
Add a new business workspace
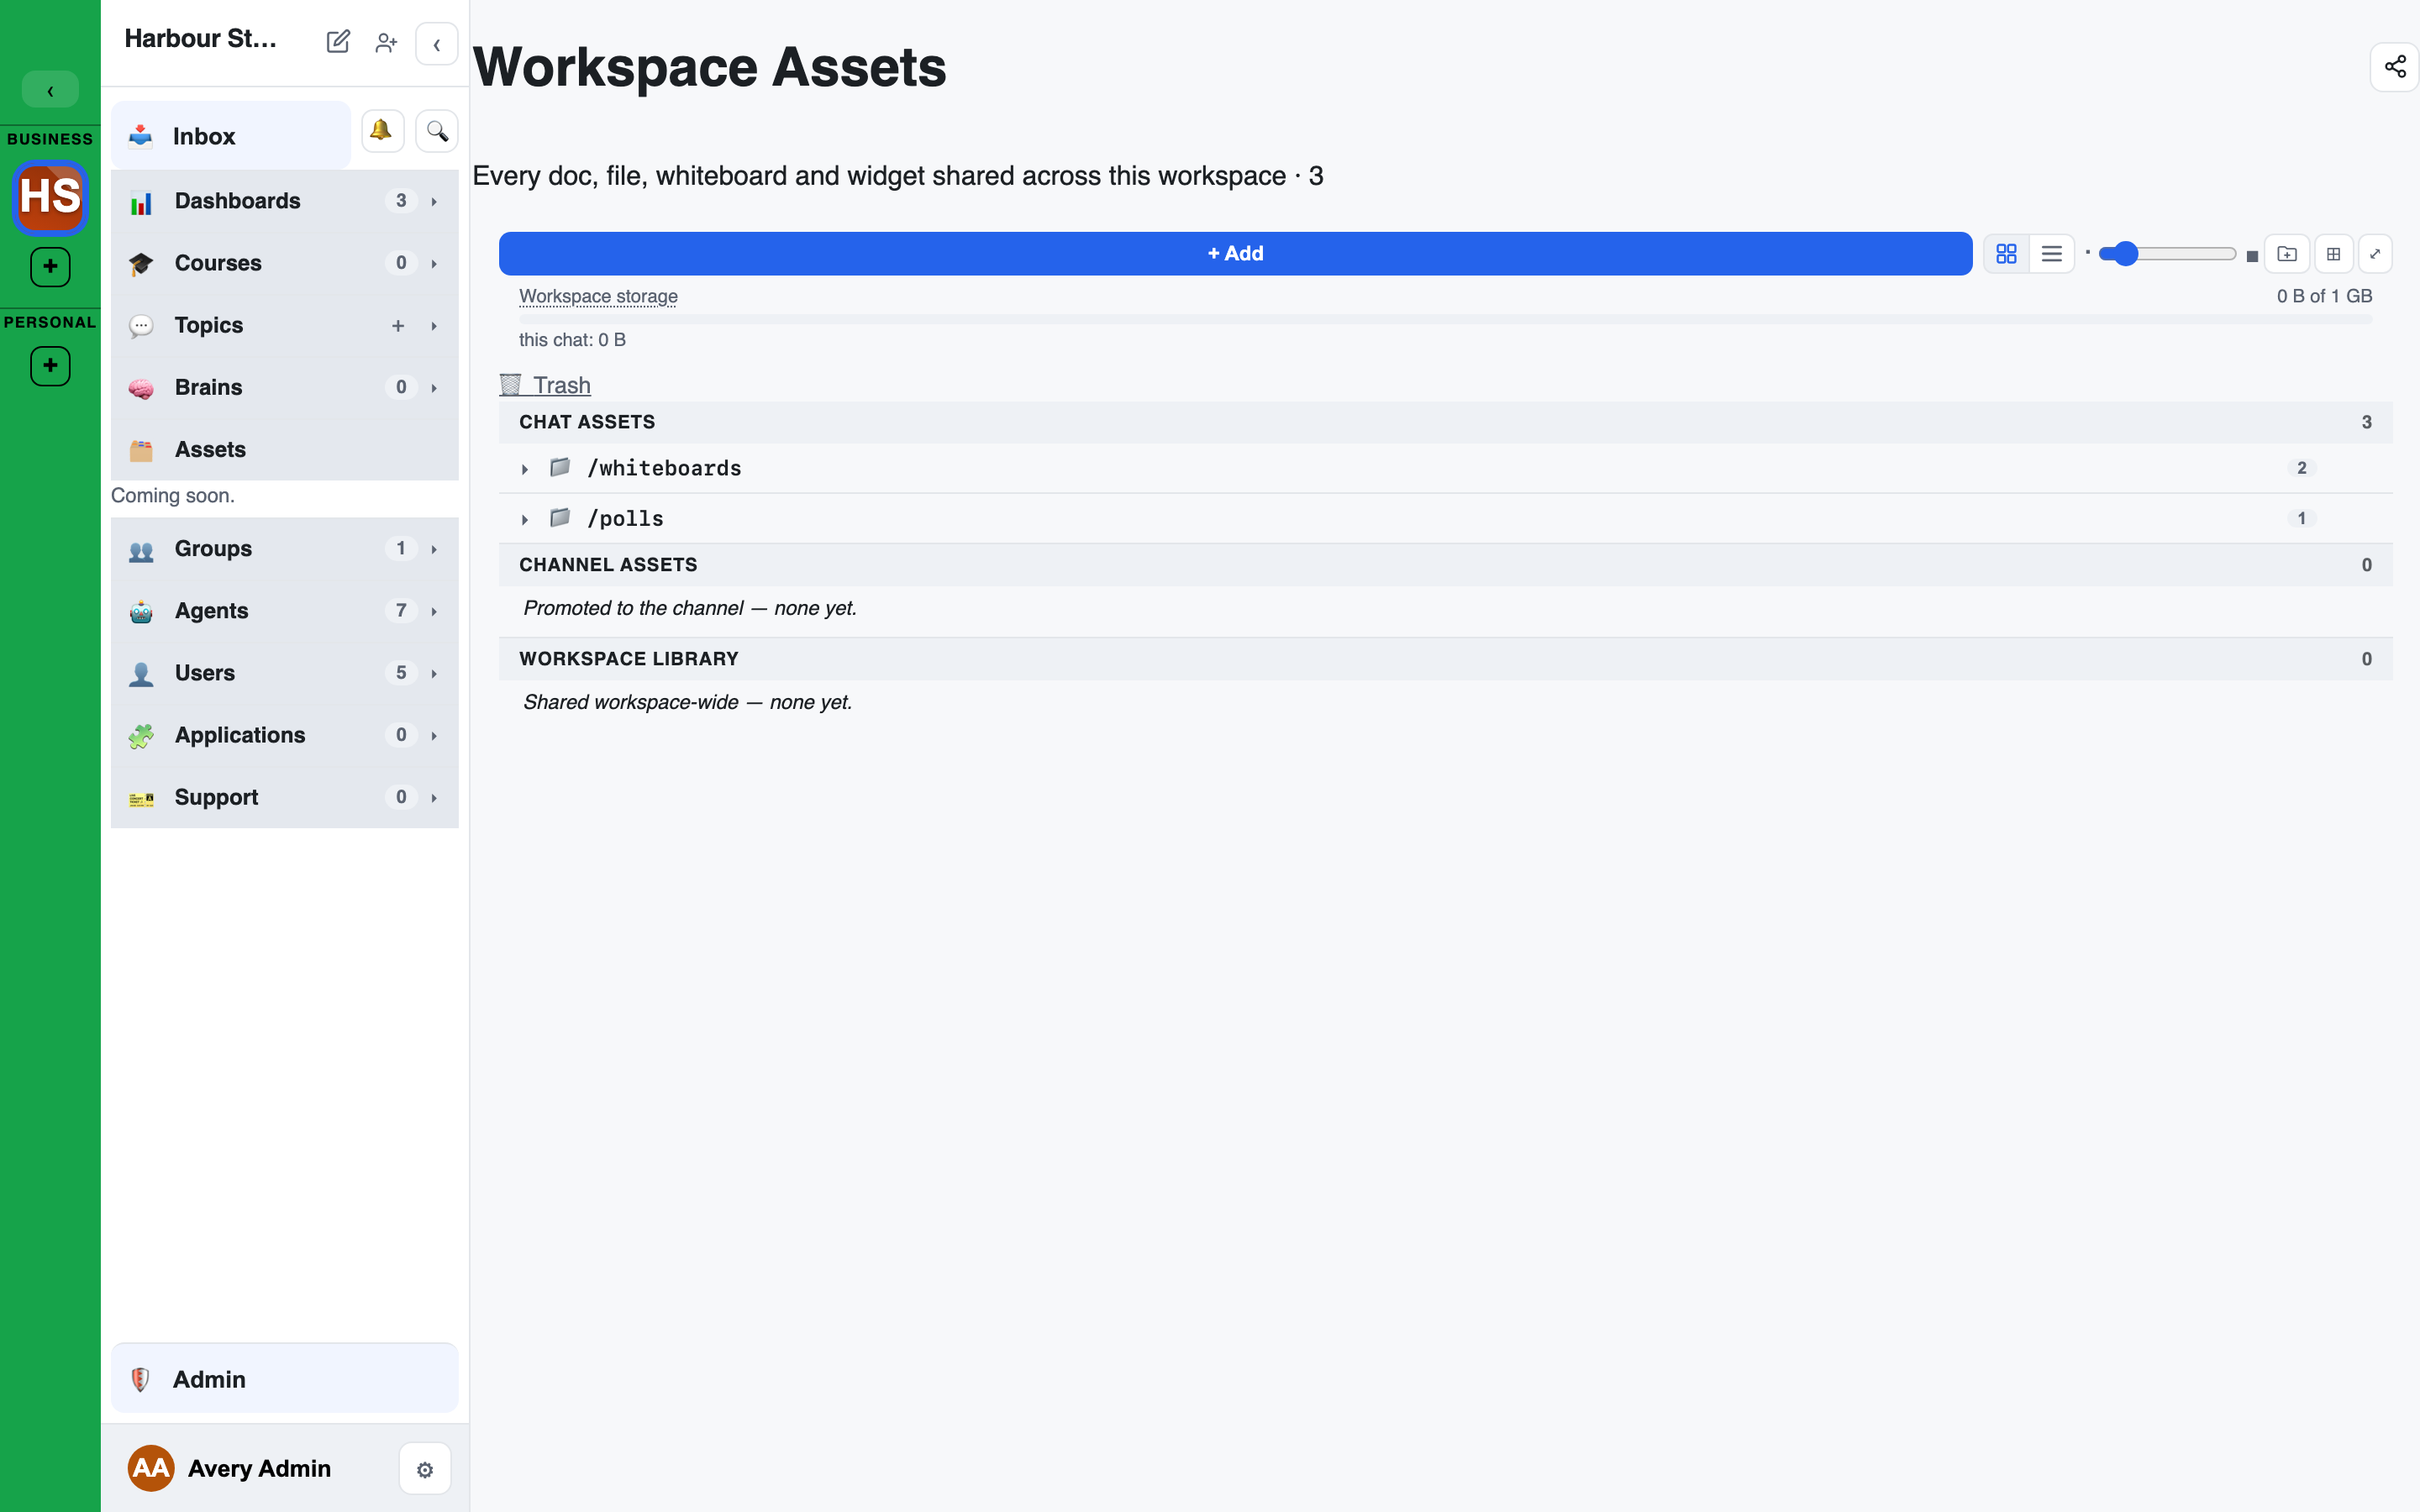[x=50, y=267]
